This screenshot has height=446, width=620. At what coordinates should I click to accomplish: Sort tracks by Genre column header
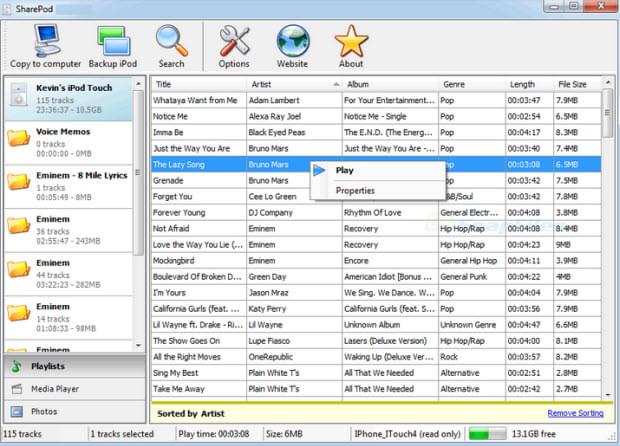472,84
